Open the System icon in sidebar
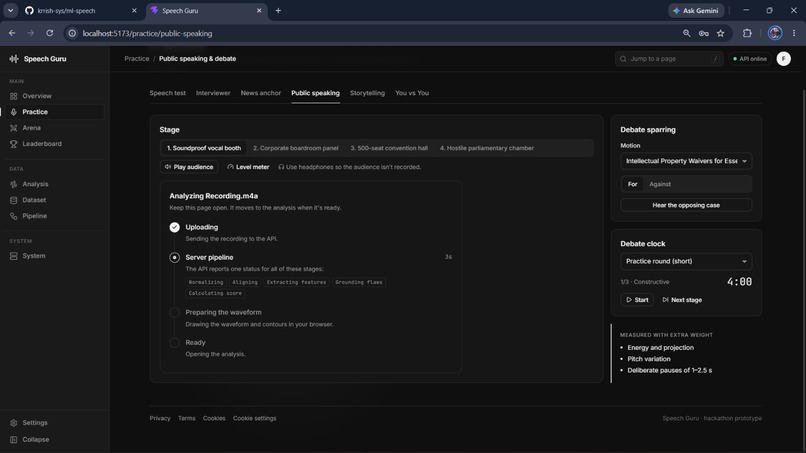 14,256
